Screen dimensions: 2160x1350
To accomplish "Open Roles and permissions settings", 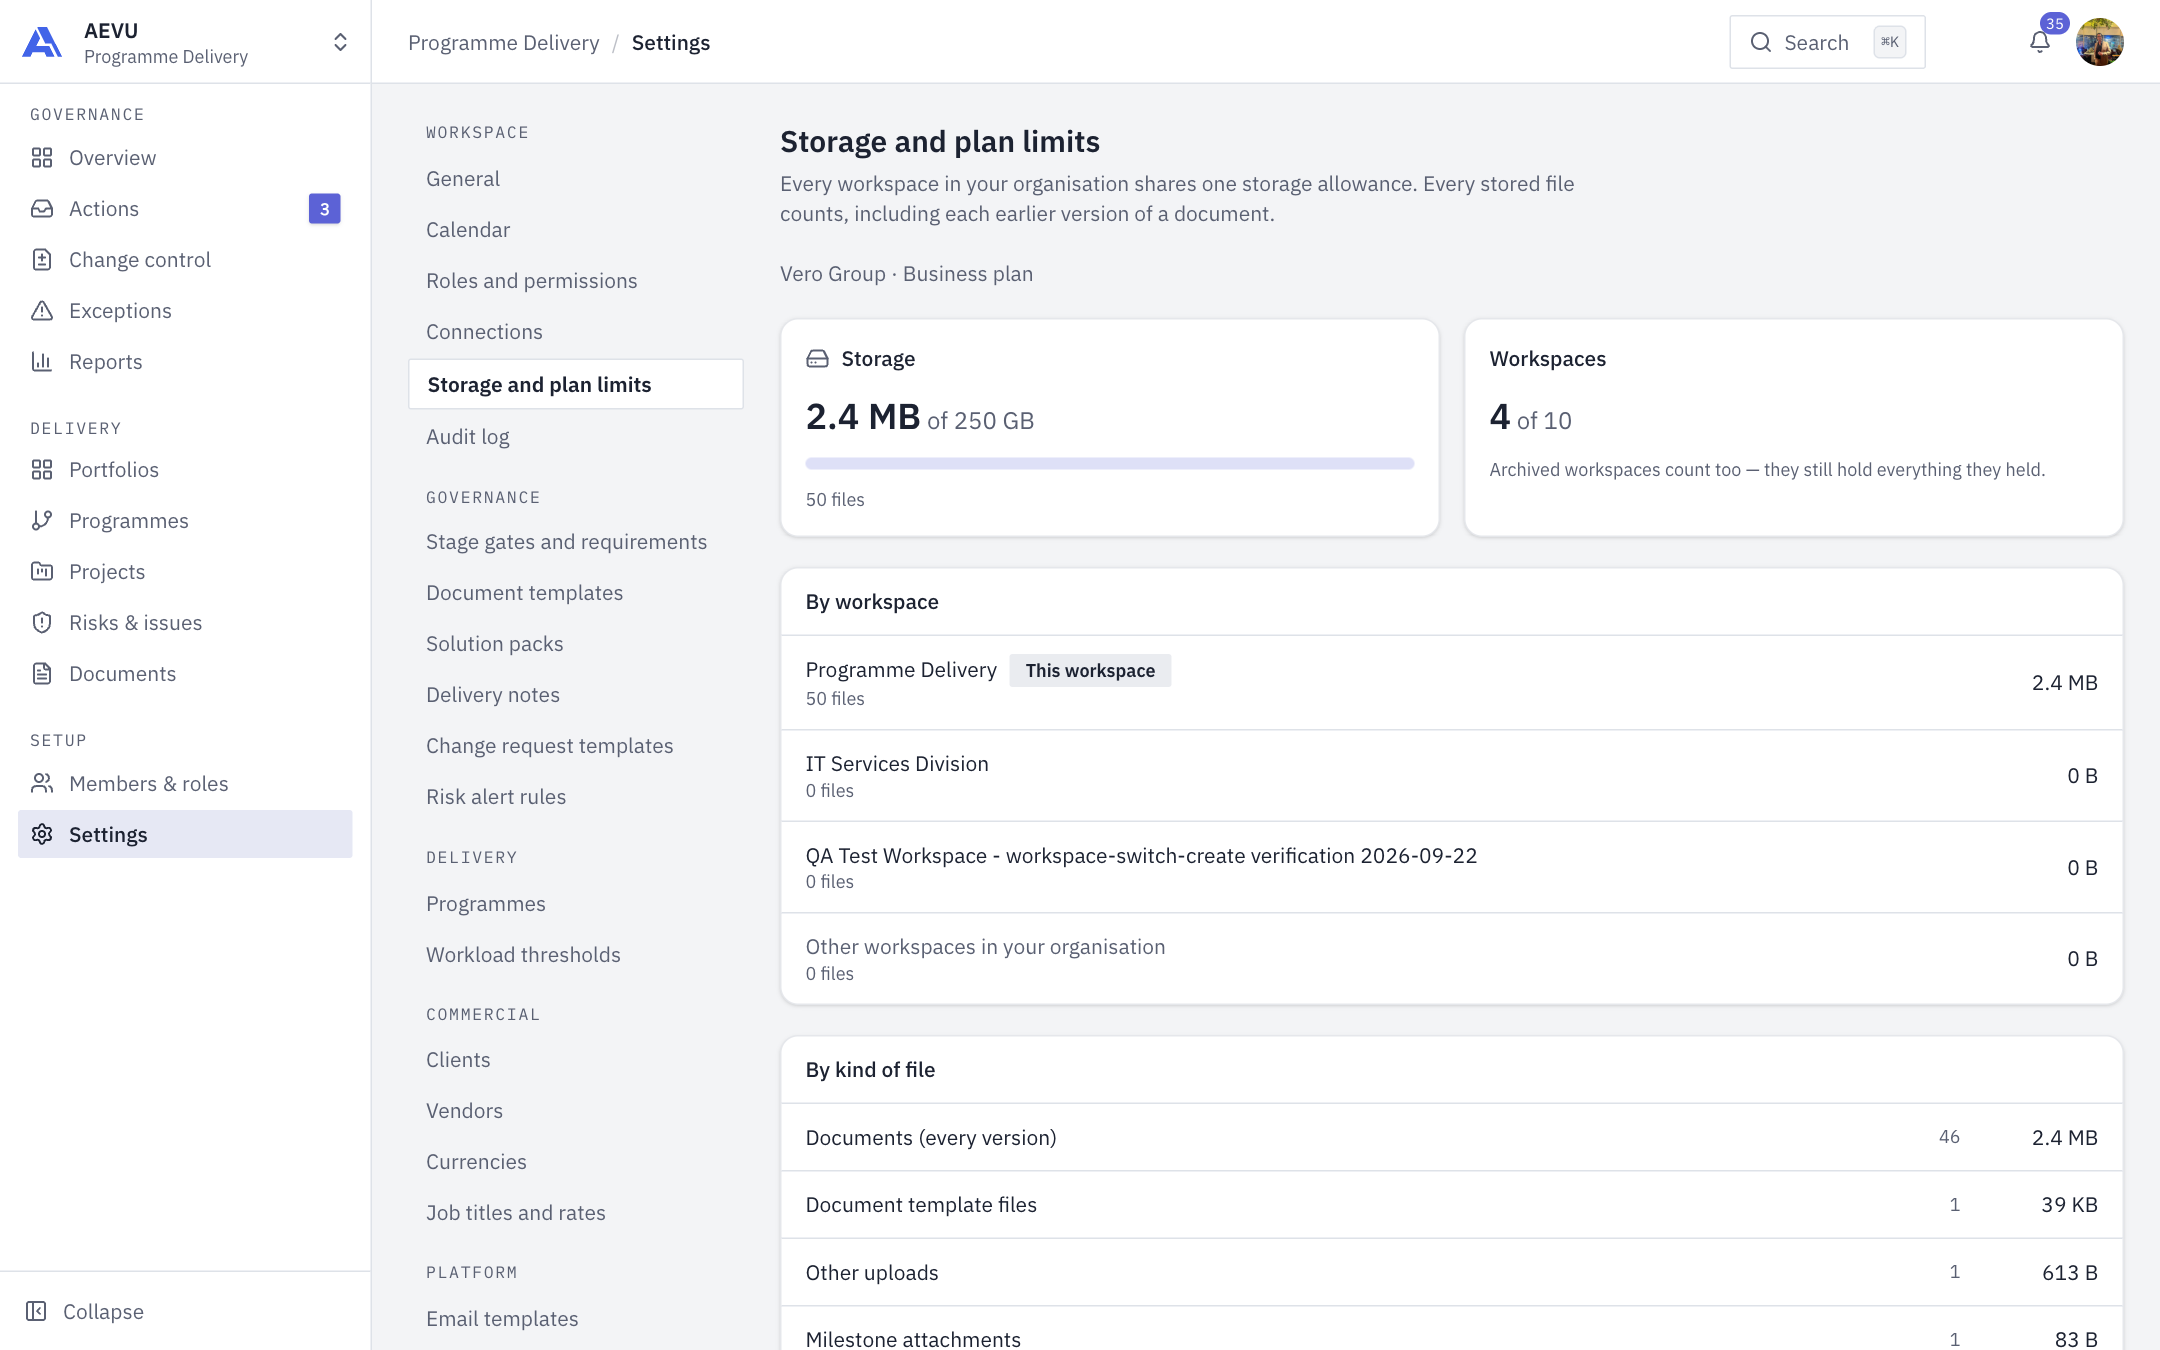I will (x=532, y=281).
